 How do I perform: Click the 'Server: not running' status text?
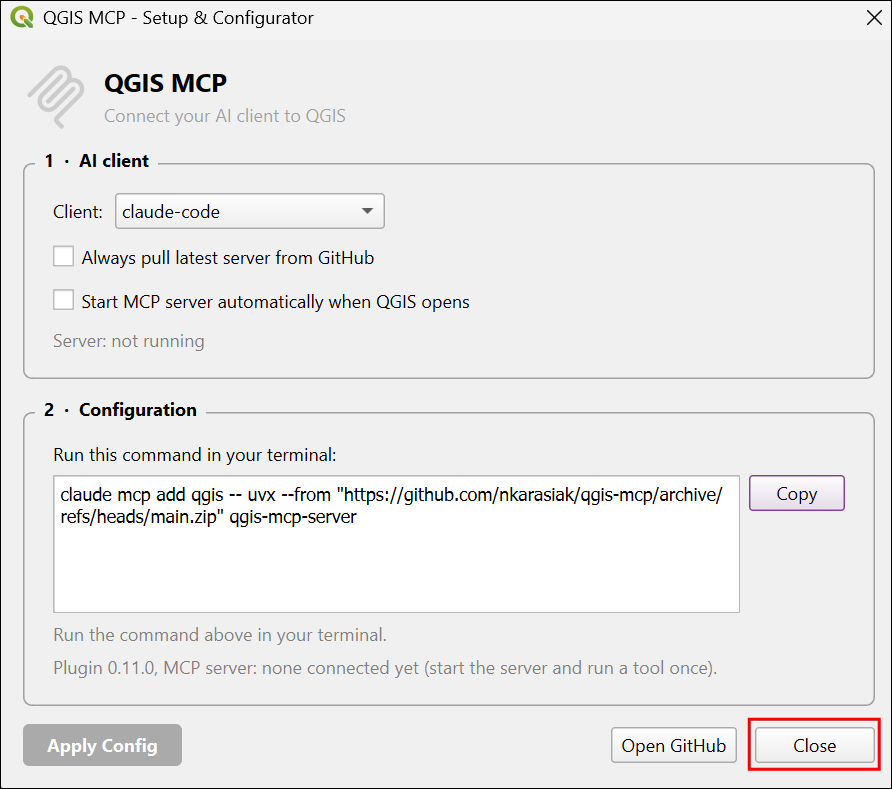click(x=129, y=341)
